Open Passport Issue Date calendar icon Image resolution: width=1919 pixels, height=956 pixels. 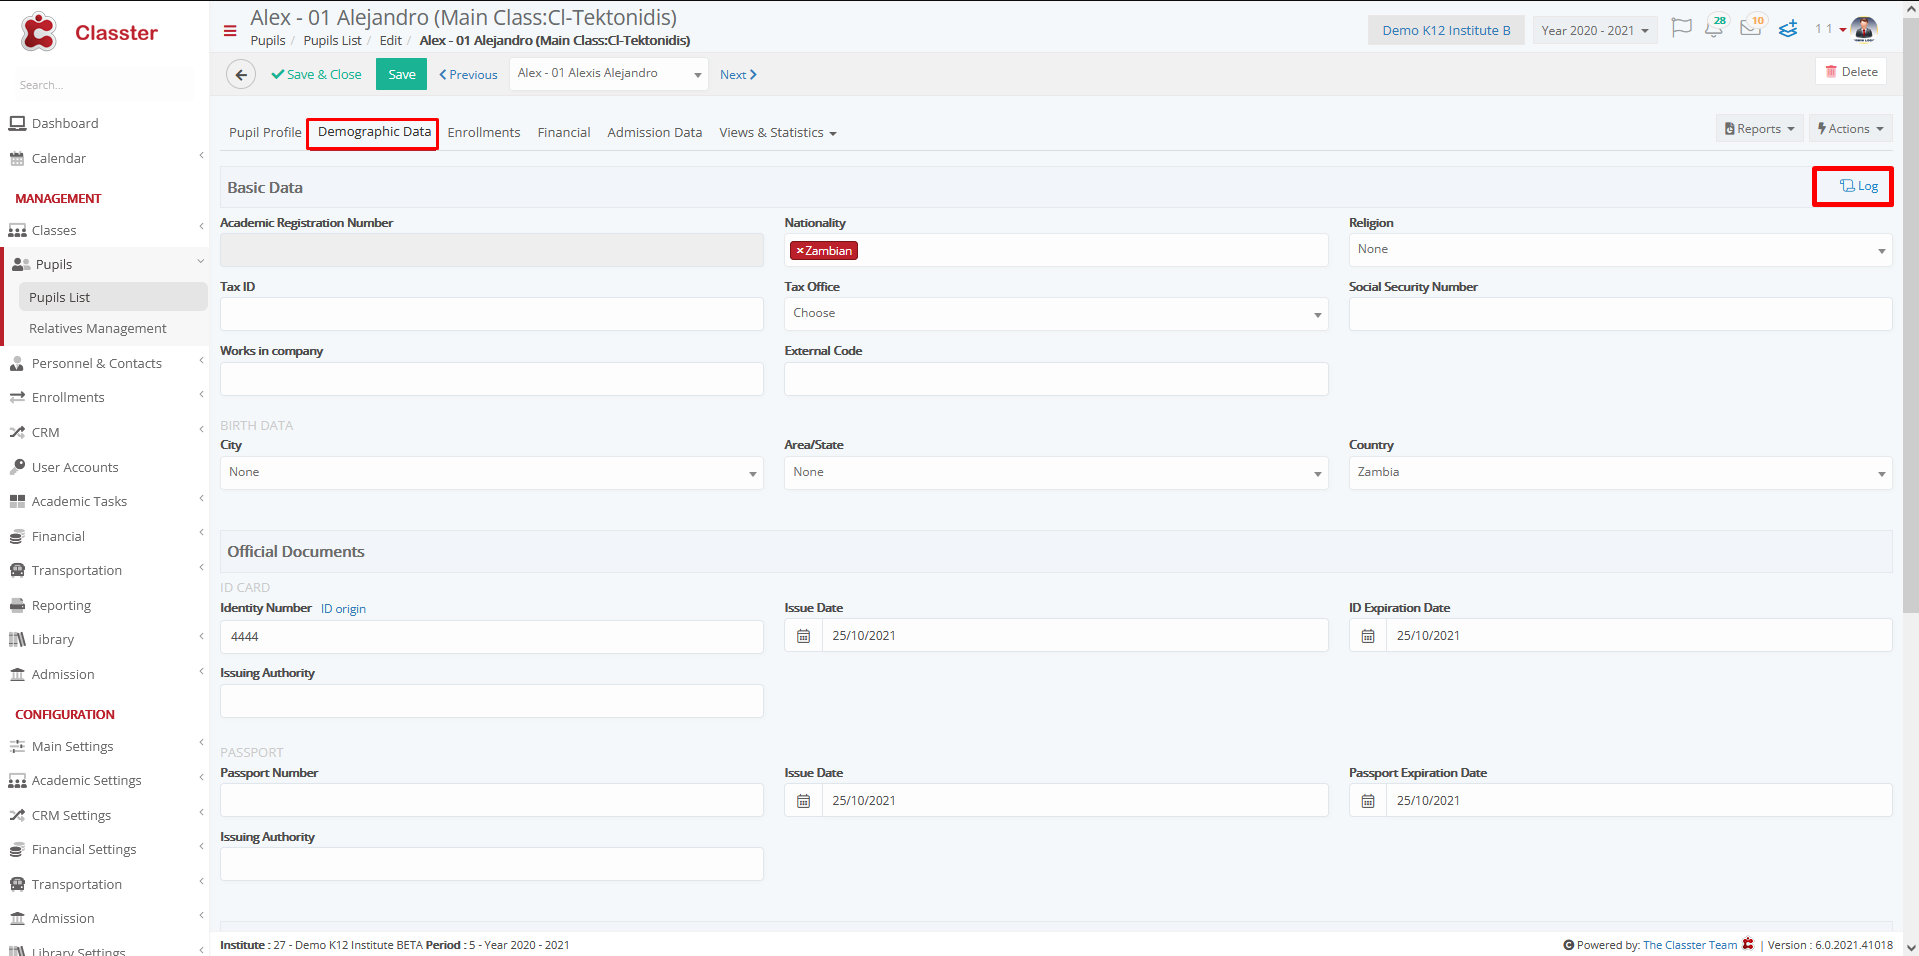(x=803, y=800)
